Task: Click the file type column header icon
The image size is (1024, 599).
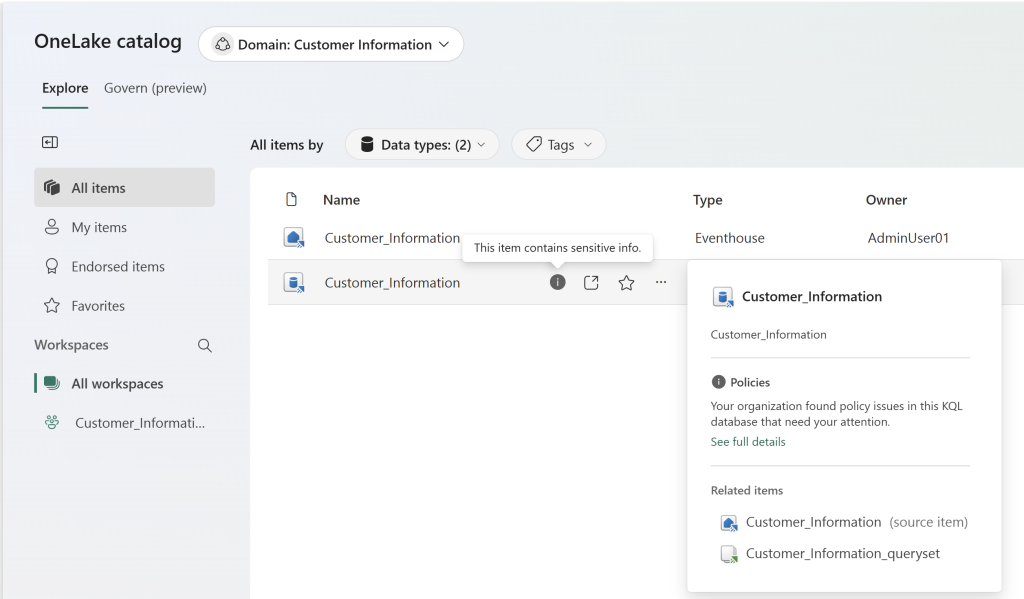Action: (291, 199)
